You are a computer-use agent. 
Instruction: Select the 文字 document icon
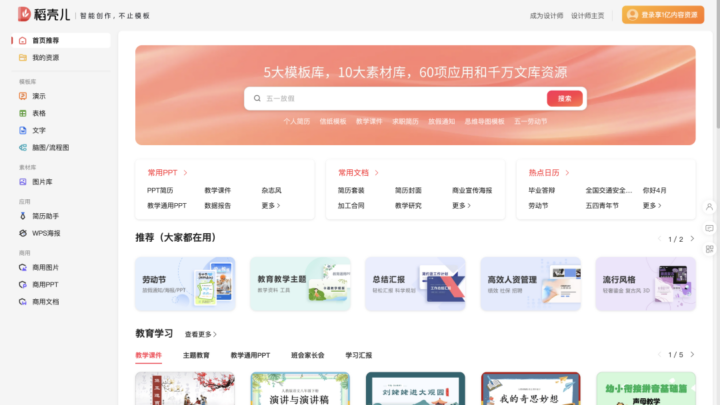(x=22, y=130)
